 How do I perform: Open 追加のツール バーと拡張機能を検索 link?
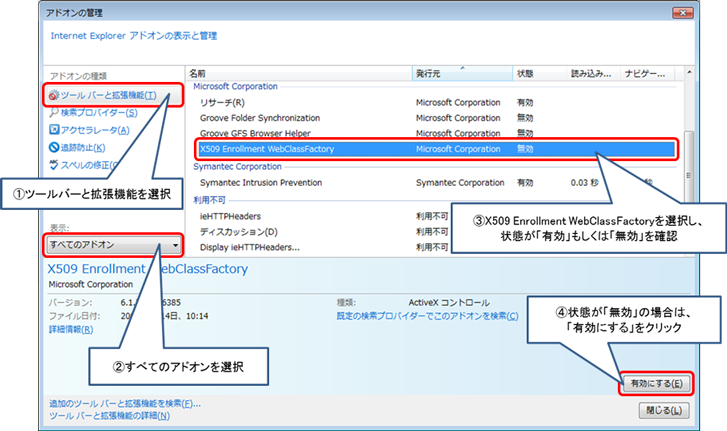[x=125, y=404]
